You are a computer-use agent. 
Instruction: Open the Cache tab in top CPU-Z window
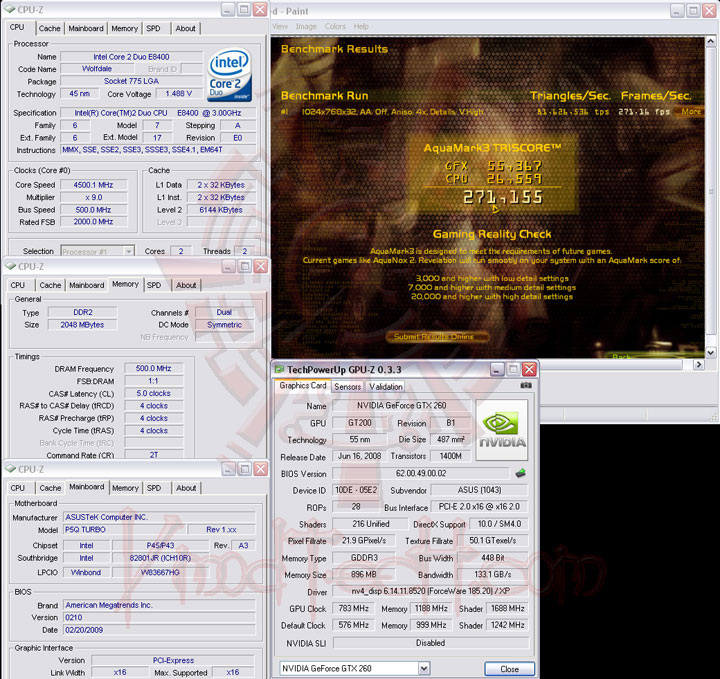pyautogui.click(x=50, y=28)
